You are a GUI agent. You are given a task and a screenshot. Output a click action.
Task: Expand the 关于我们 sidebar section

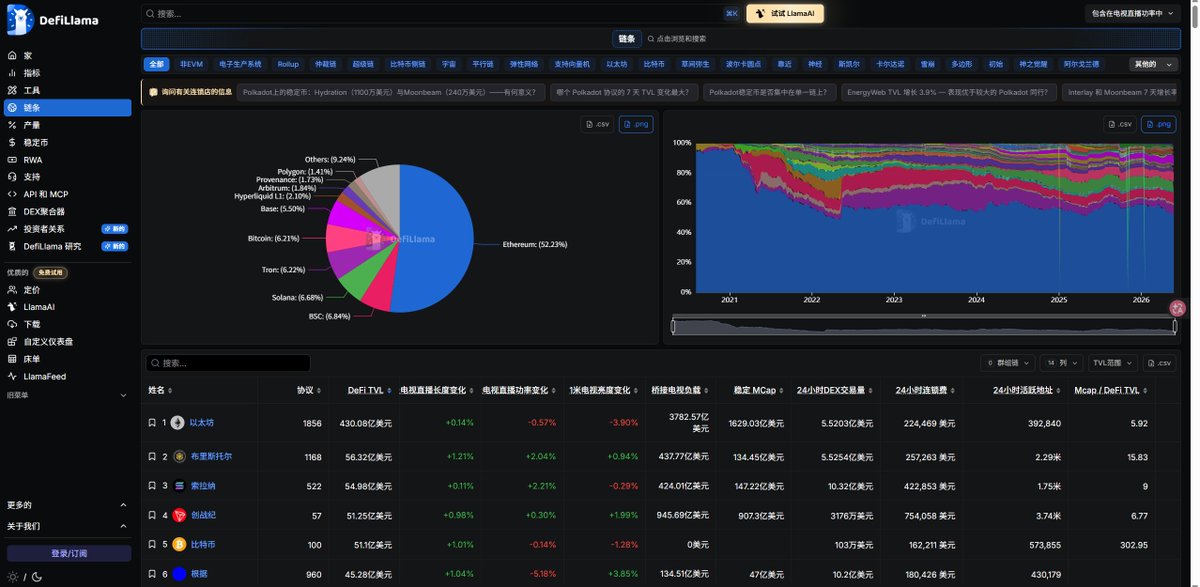pos(66,526)
